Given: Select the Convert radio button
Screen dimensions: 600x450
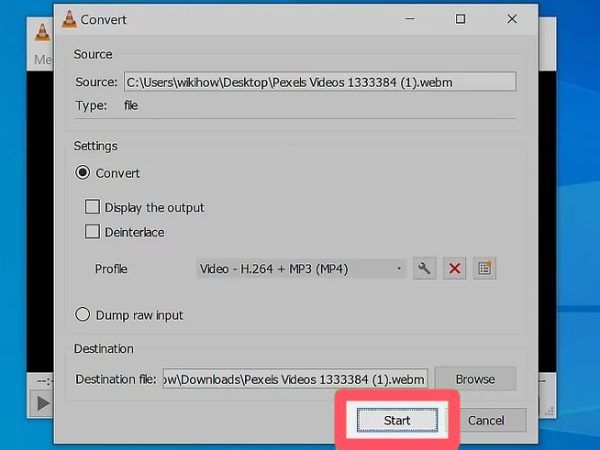Looking at the screenshot, I should (x=82, y=173).
